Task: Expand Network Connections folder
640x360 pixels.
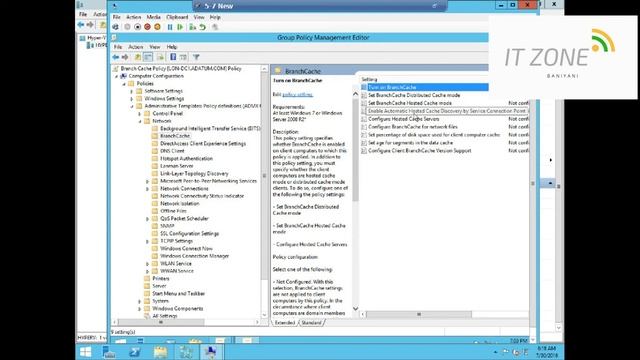Action: coord(147,189)
